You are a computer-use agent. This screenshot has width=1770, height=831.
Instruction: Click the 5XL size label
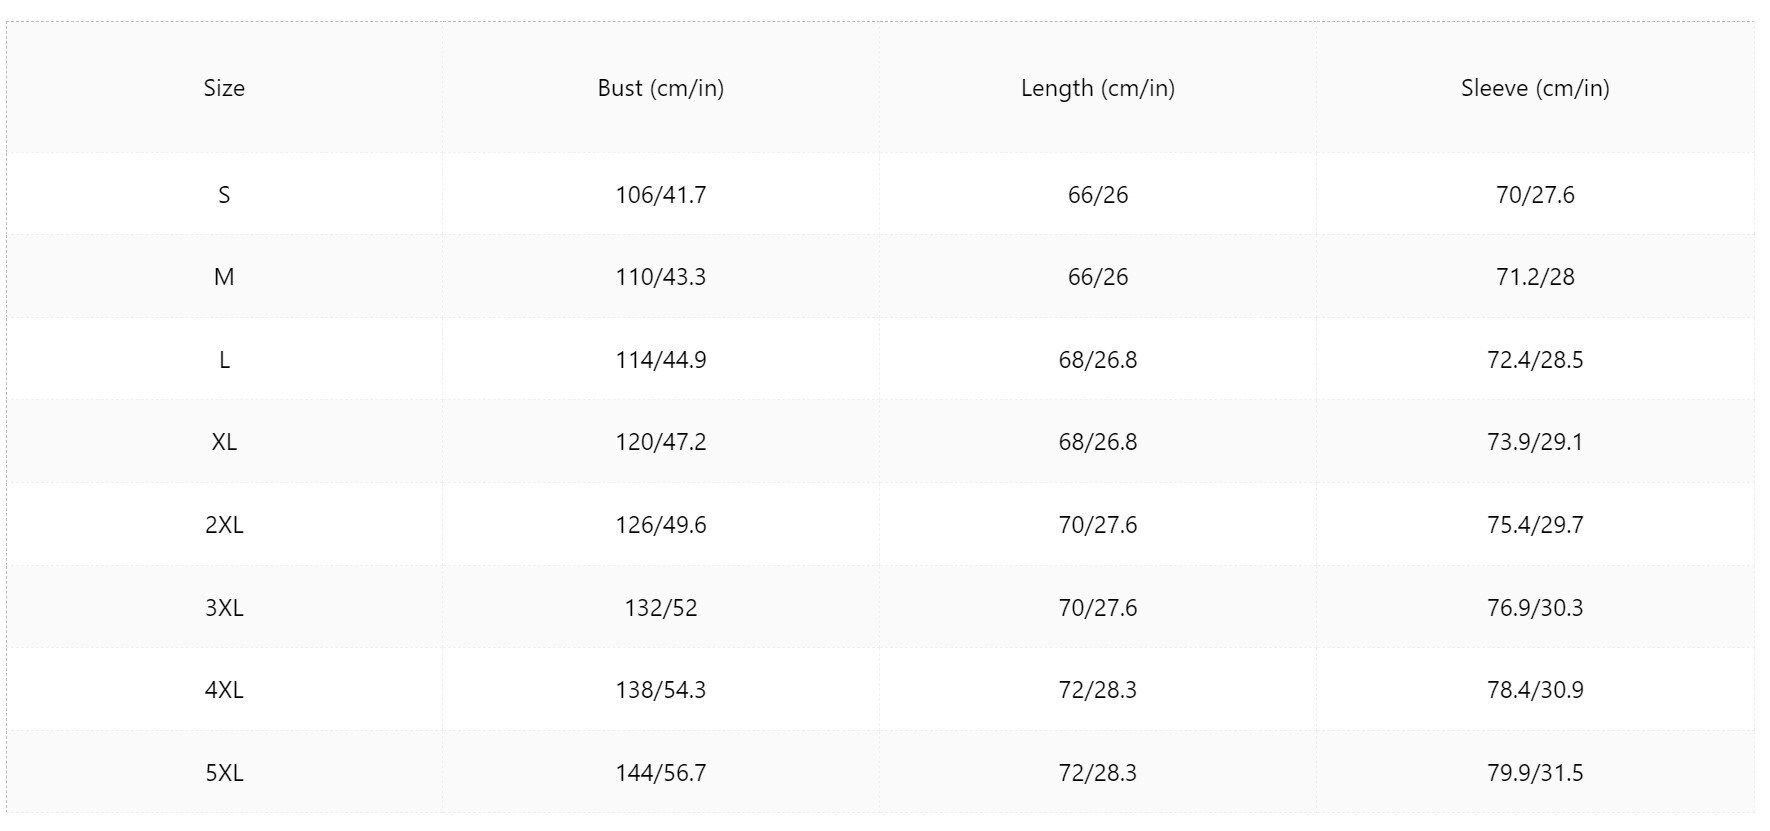(x=224, y=773)
